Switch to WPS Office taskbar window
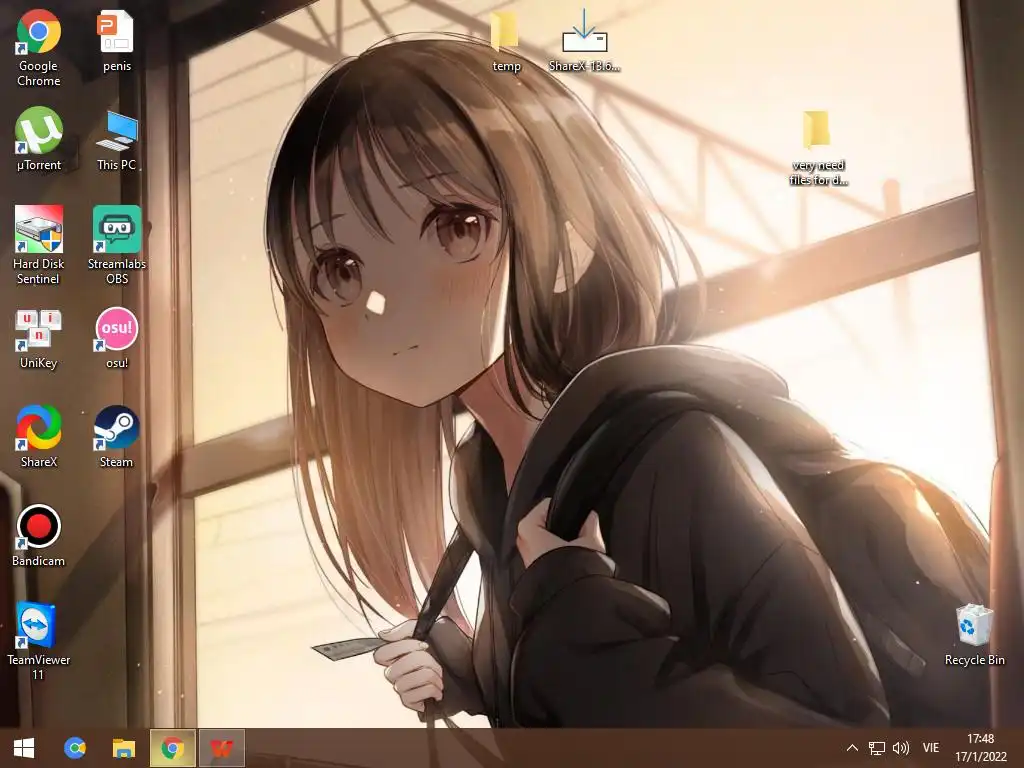The image size is (1024, 768). 222,748
